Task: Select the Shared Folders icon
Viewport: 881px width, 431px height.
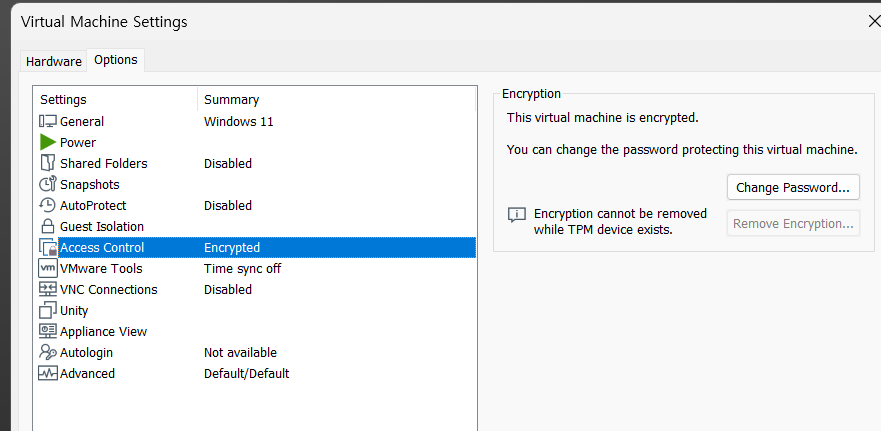Action: click(x=48, y=164)
